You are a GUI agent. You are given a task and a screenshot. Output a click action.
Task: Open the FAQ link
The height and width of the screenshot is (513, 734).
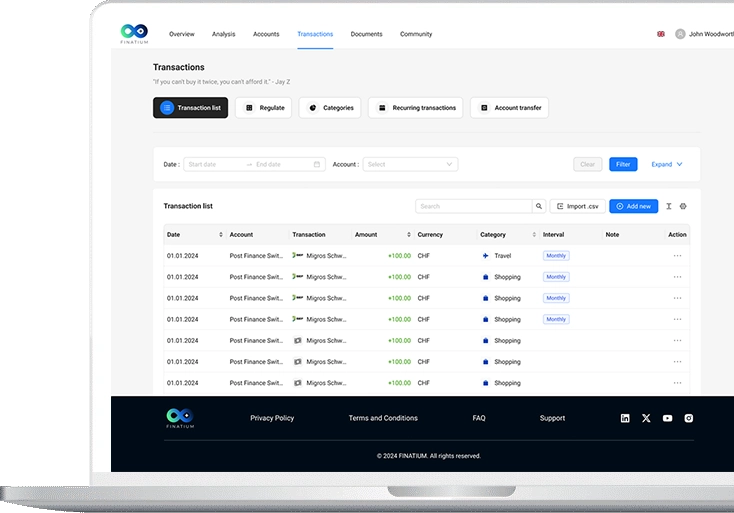(x=479, y=418)
